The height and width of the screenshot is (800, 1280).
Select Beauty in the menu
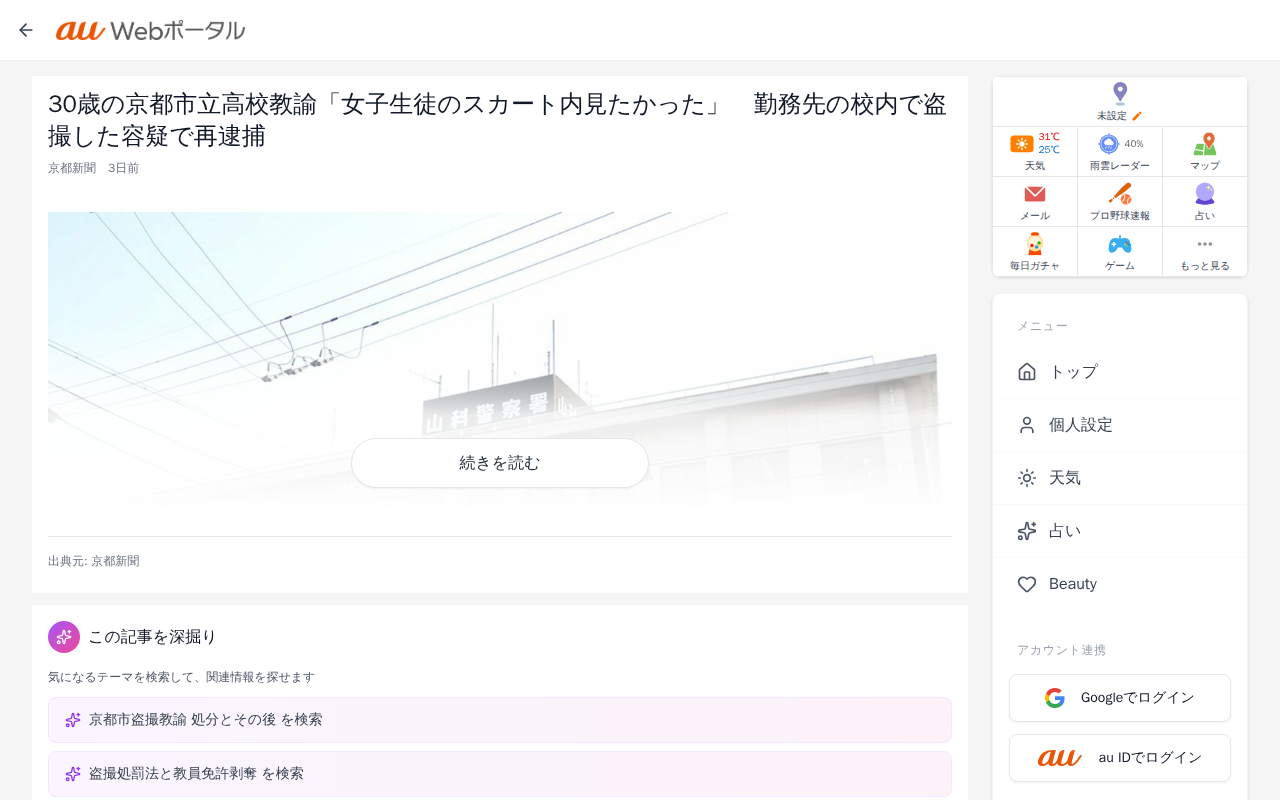click(x=1120, y=584)
